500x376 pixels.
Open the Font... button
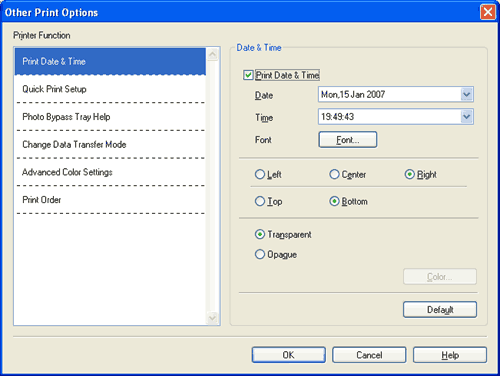coord(348,140)
